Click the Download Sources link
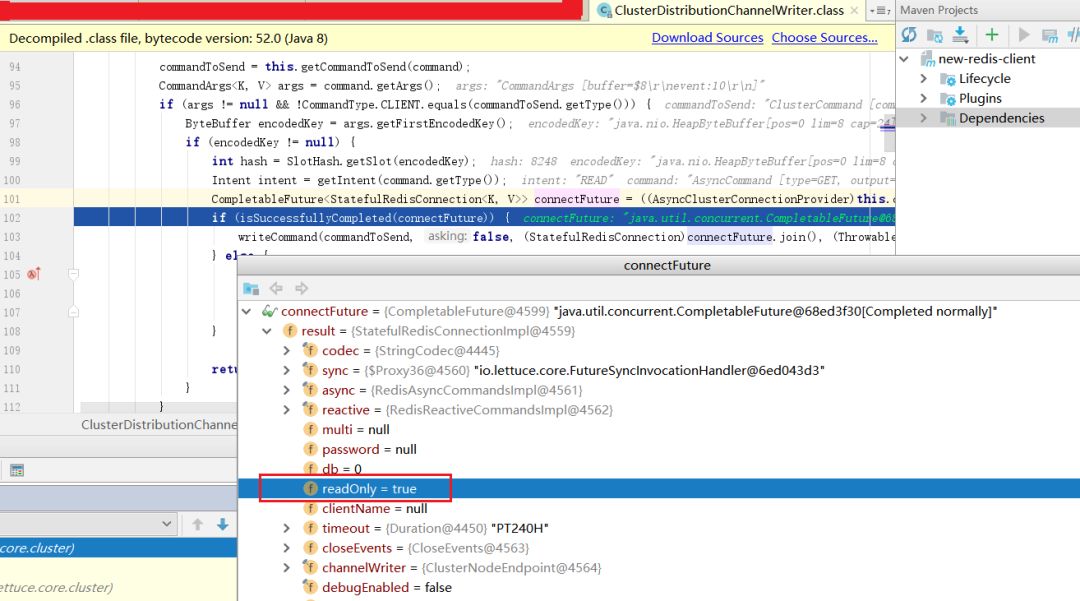This screenshot has height=601, width=1080. coord(707,38)
